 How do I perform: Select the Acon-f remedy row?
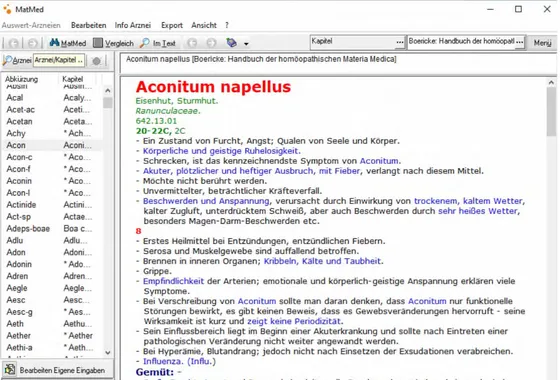point(52,169)
